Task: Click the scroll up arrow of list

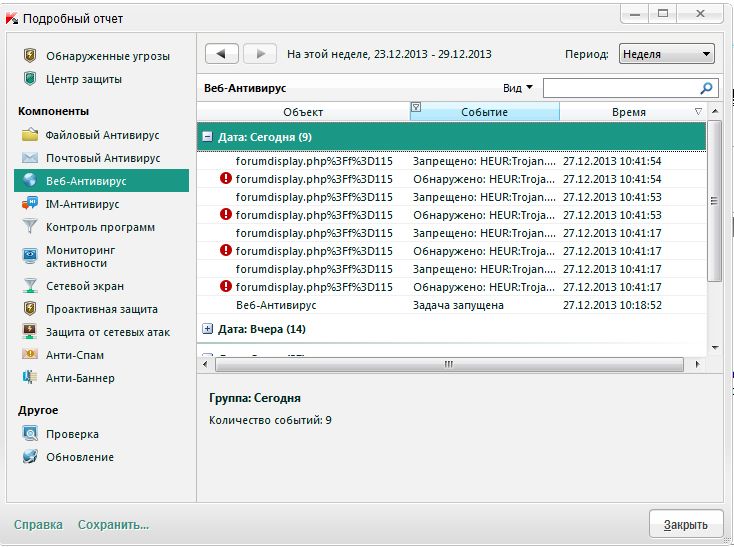Action: [x=715, y=111]
